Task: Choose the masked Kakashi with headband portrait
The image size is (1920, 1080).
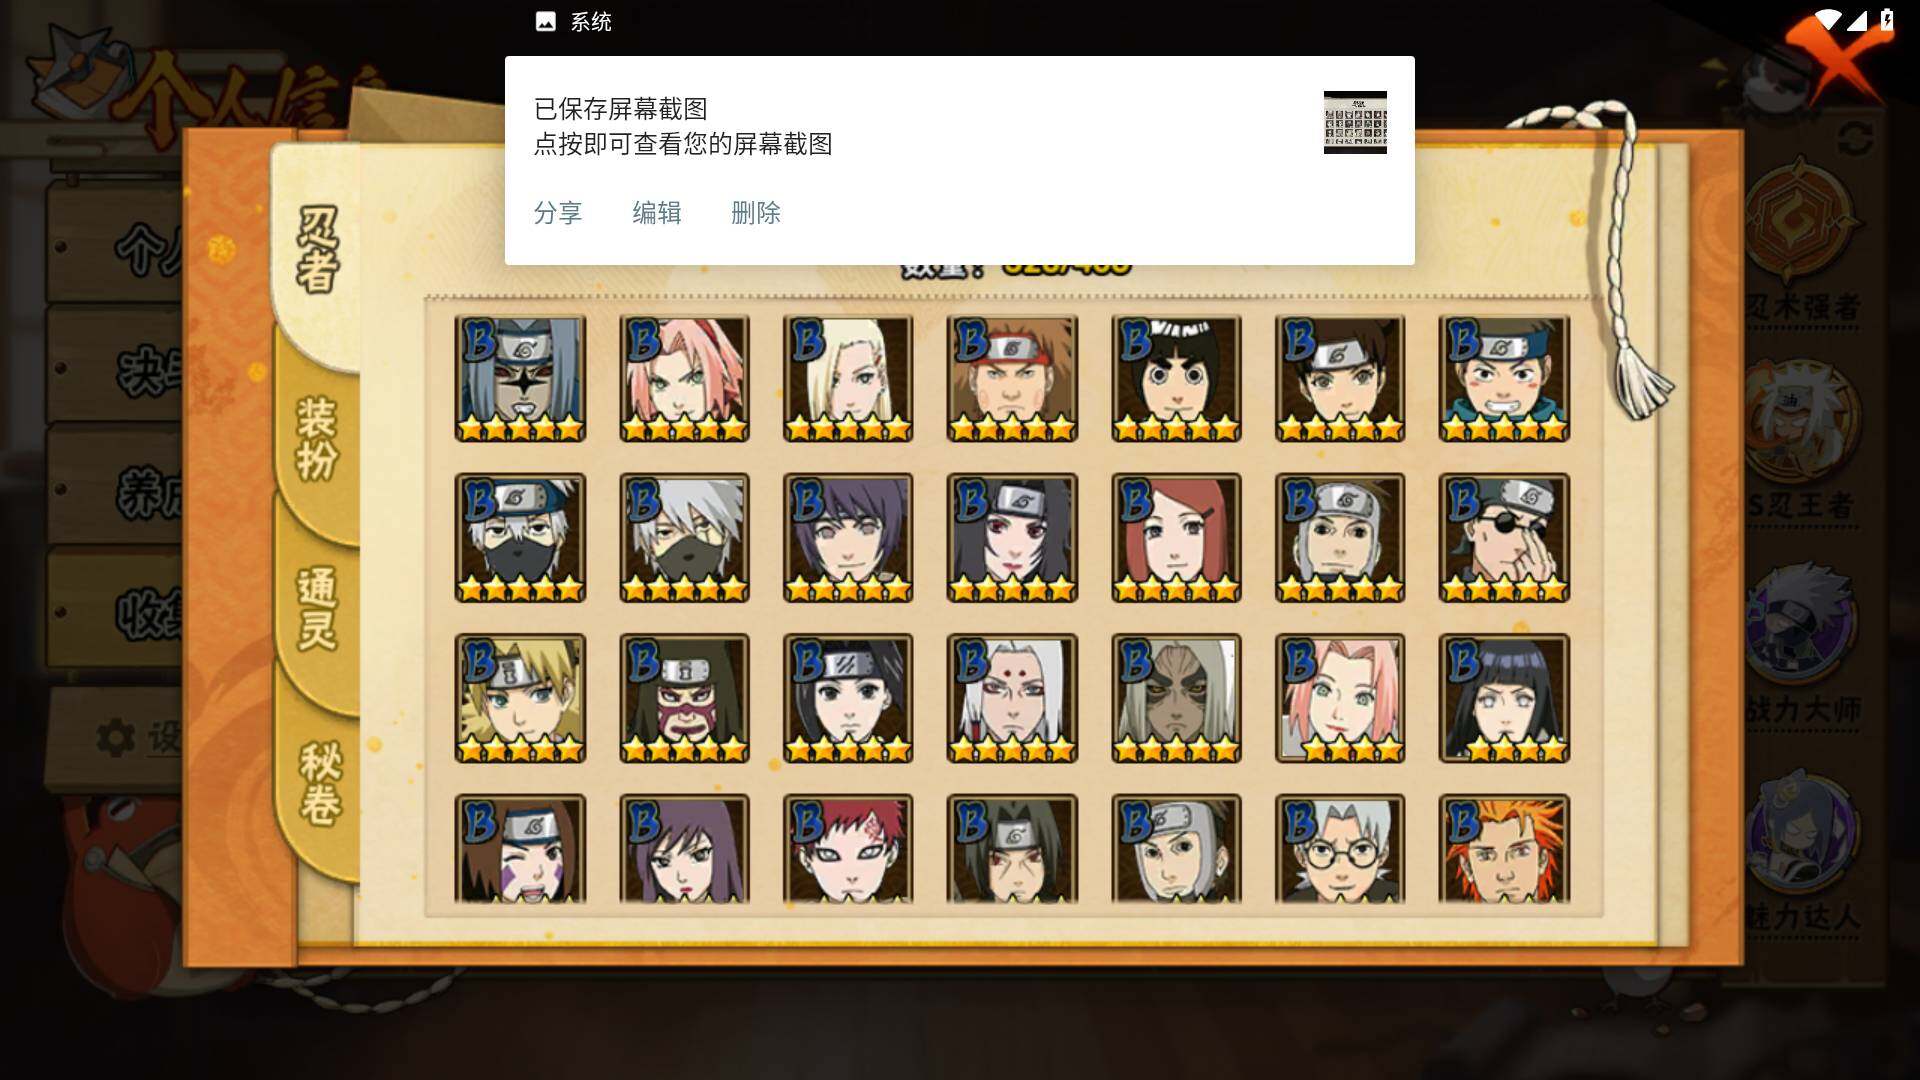Action: pyautogui.click(x=520, y=538)
